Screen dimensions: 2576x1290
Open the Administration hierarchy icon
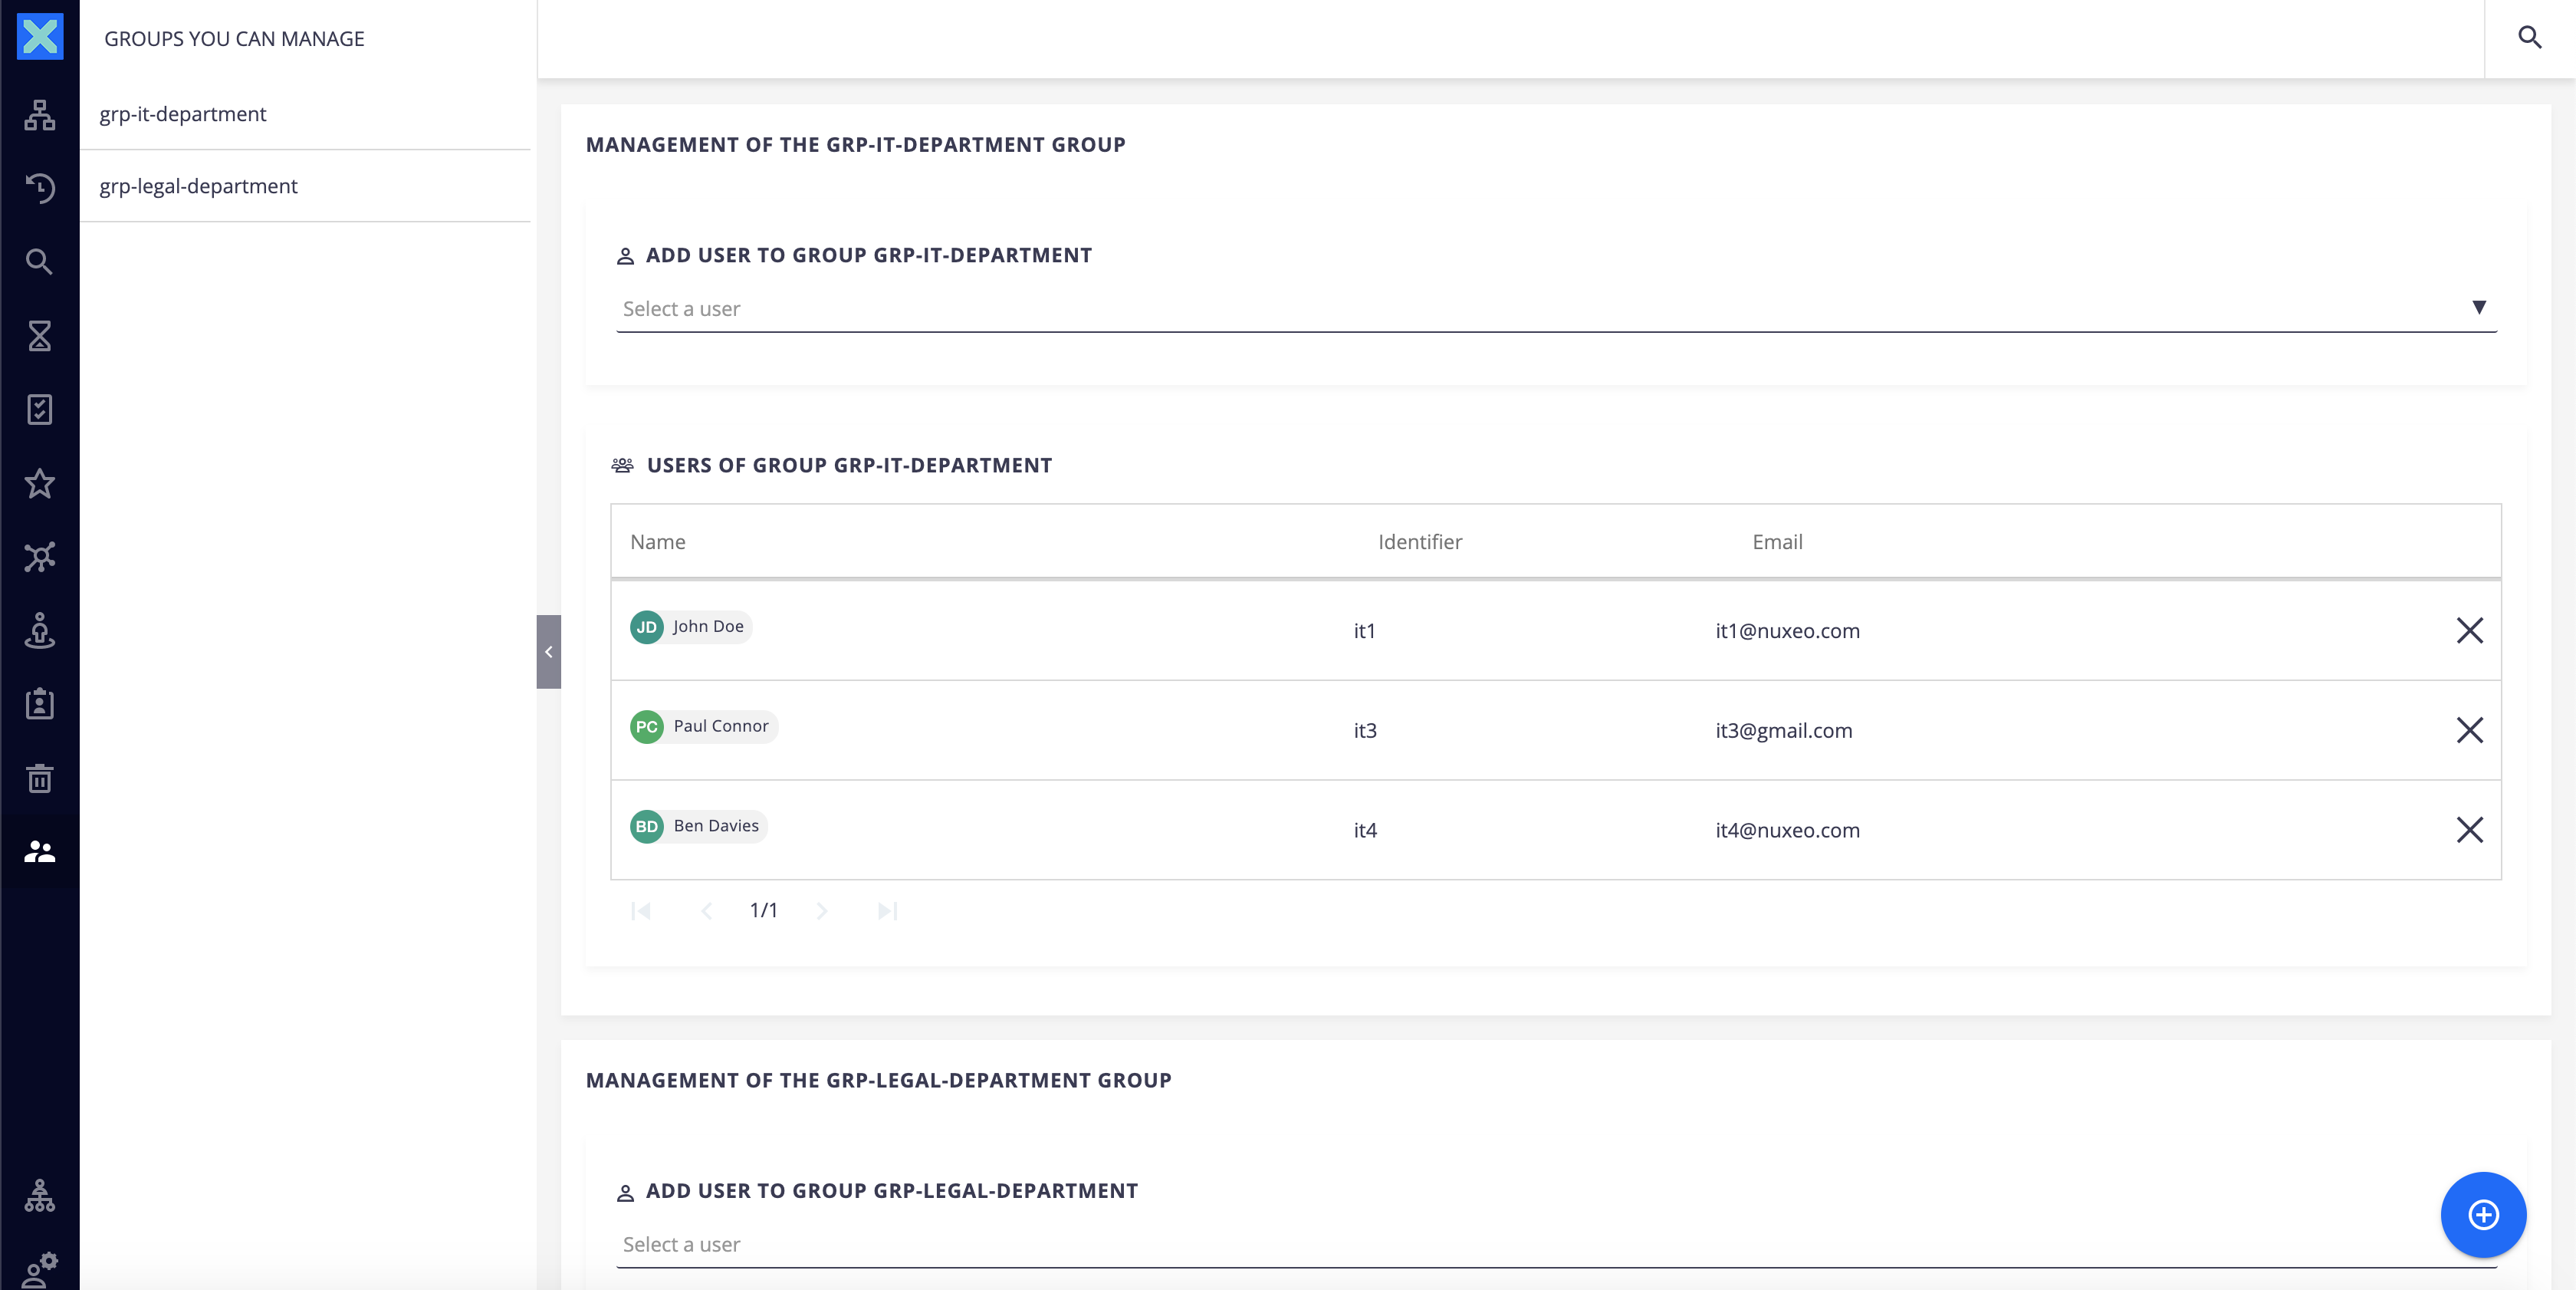point(40,1195)
